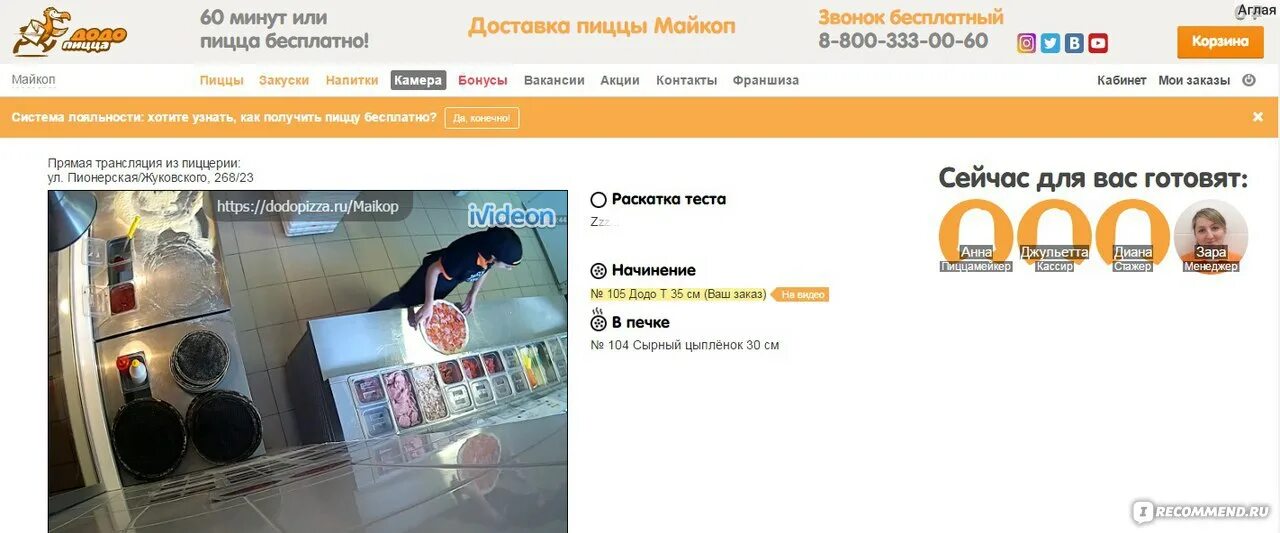Image resolution: width=1280 pixels, height=533 pixels.
Task: Select the Майкоп city selector
Action: (x=34, y=80)
